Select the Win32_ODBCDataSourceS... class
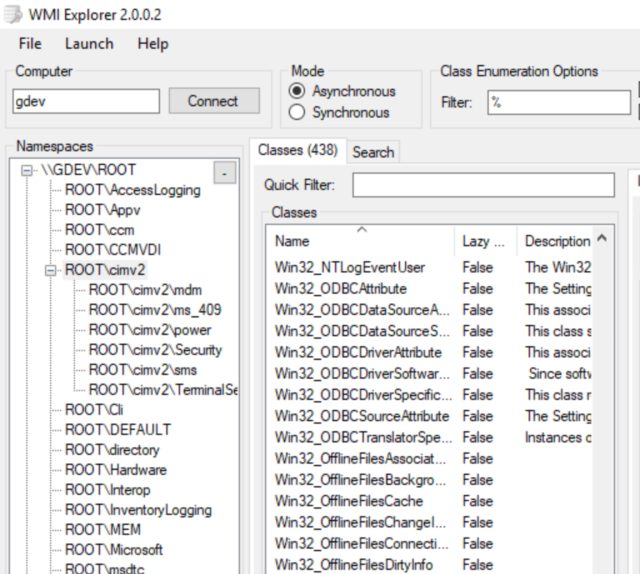This screenshot has width=640, height=574. coord(362,331)
